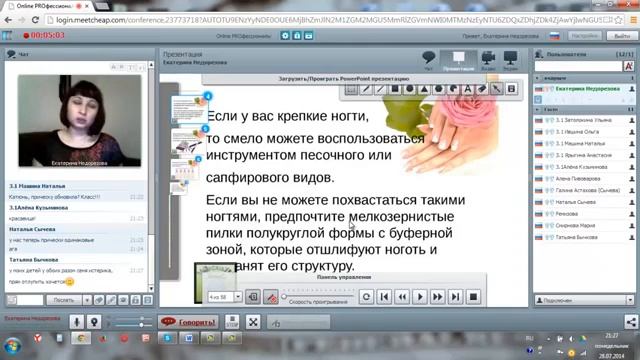
Task: Click the Skype icon in taskbar
Action: click(167, 338)
